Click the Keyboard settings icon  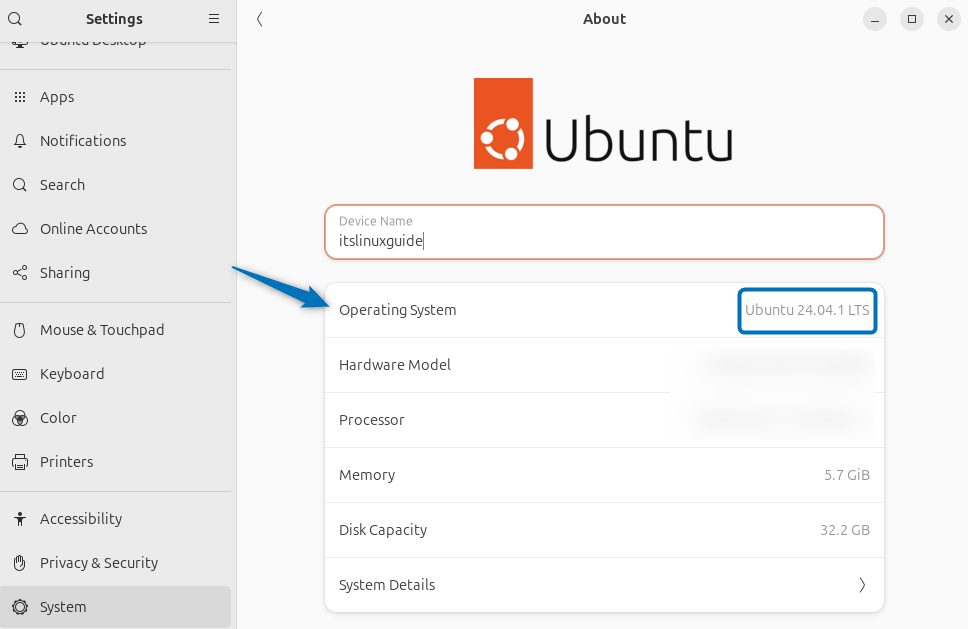coord(19,373)
